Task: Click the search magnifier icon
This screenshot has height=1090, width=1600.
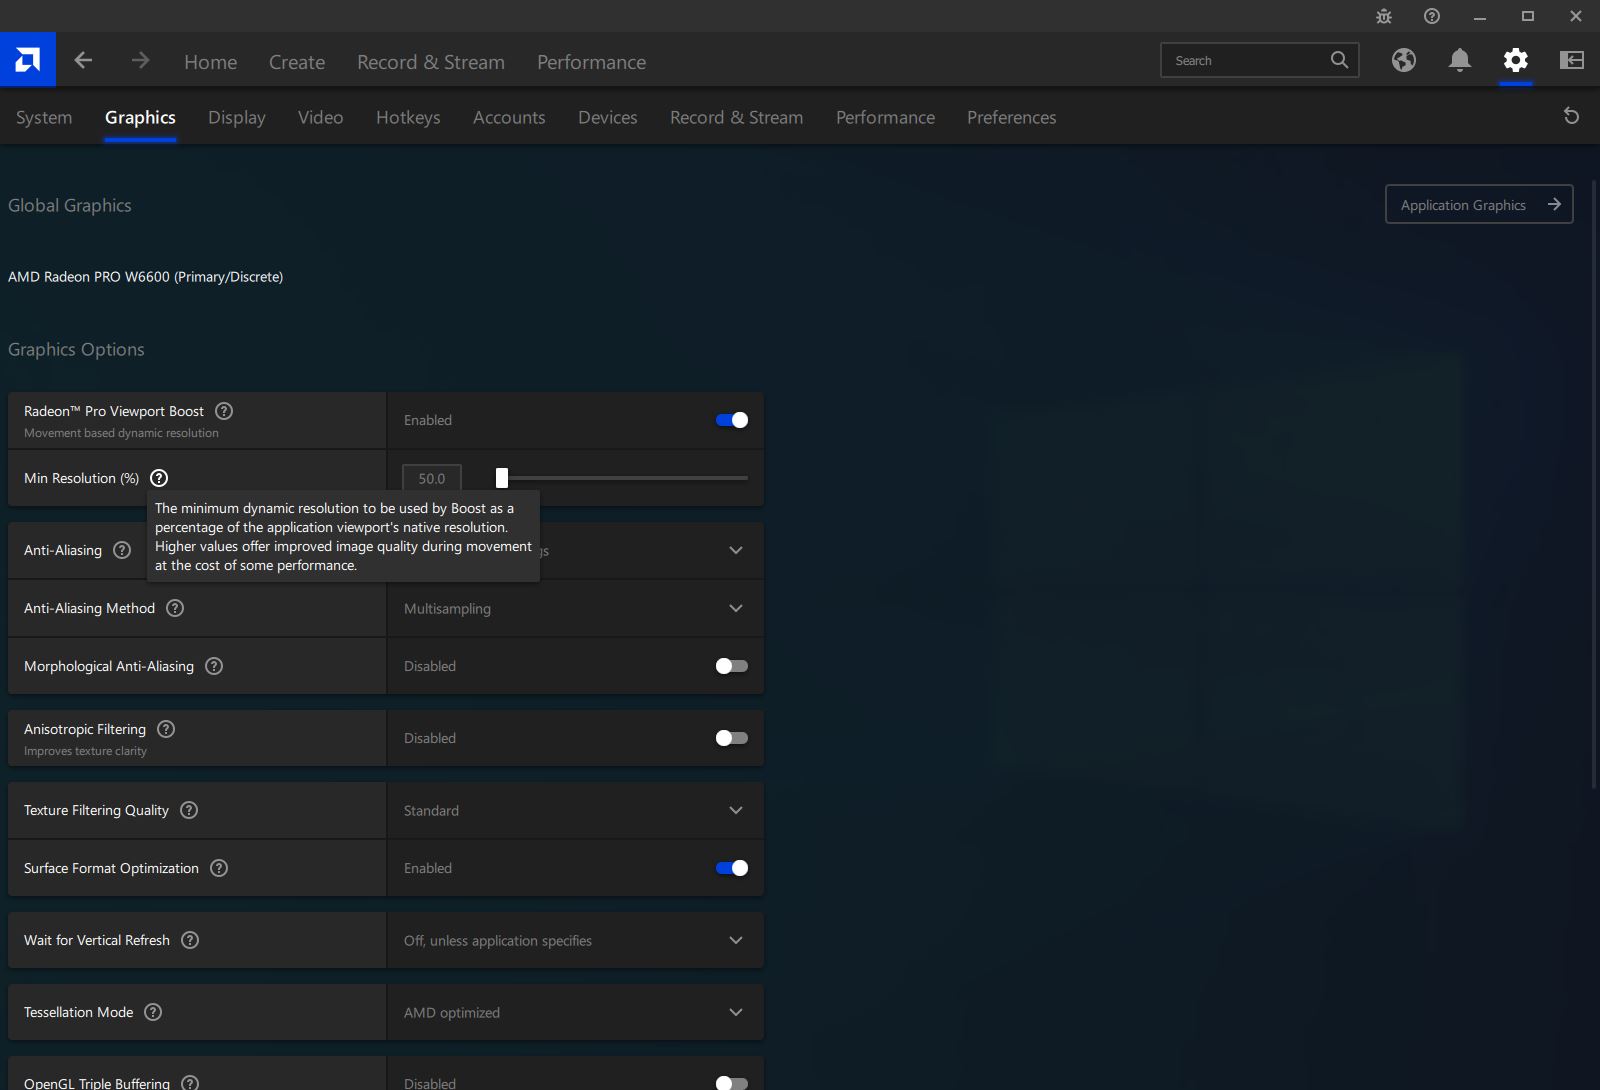Action: (x=1339, y=60)
